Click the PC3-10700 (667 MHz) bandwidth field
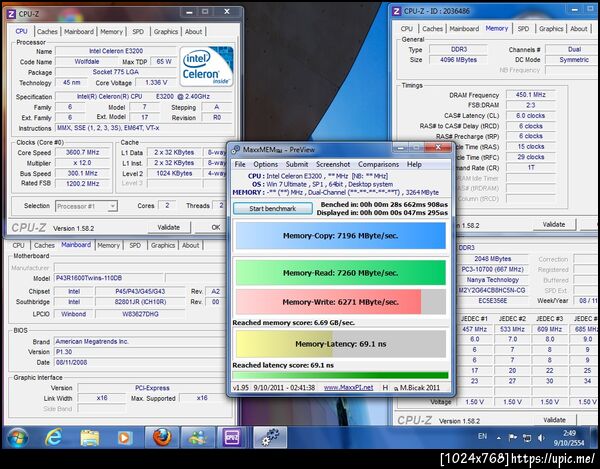This screenshot has height=469, width=600. click(x=493, y=269)
